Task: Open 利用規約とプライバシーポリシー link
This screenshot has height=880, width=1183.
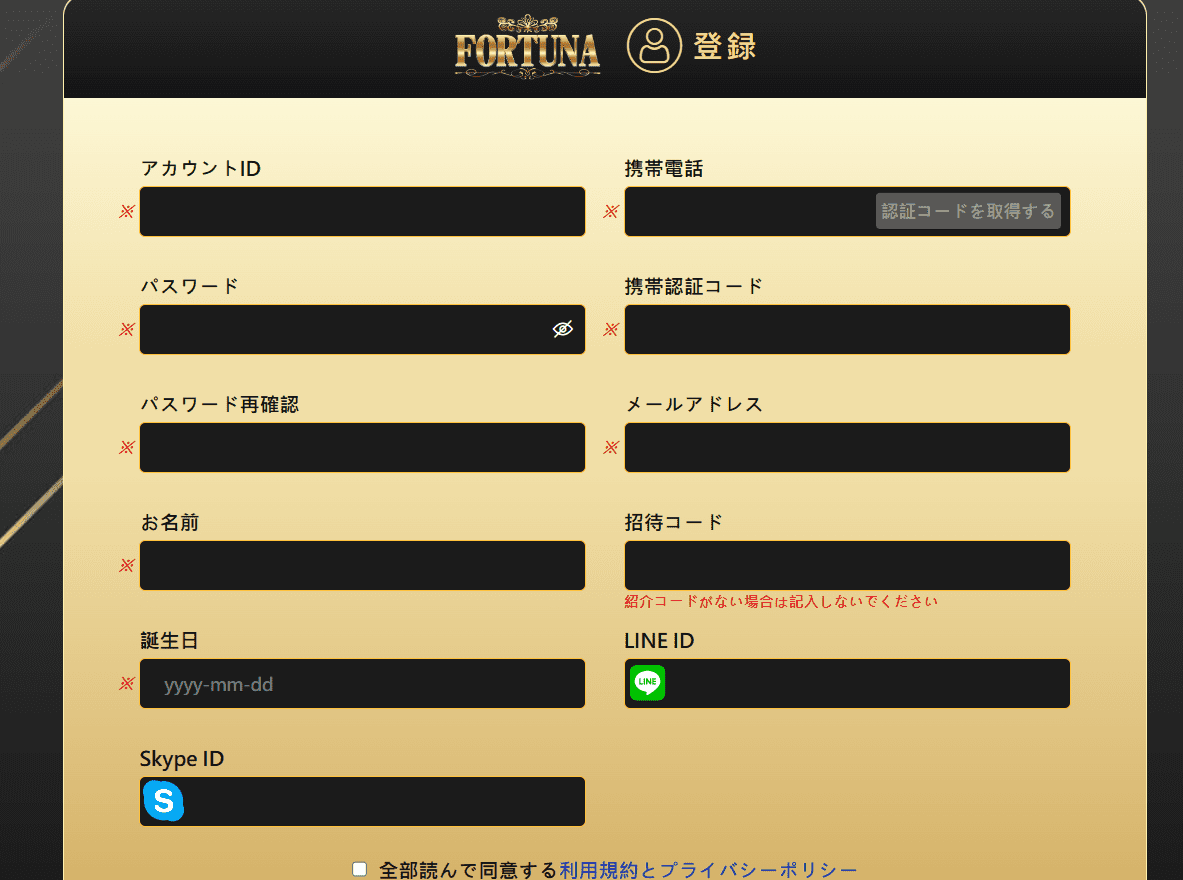Action: pos(708,869)
